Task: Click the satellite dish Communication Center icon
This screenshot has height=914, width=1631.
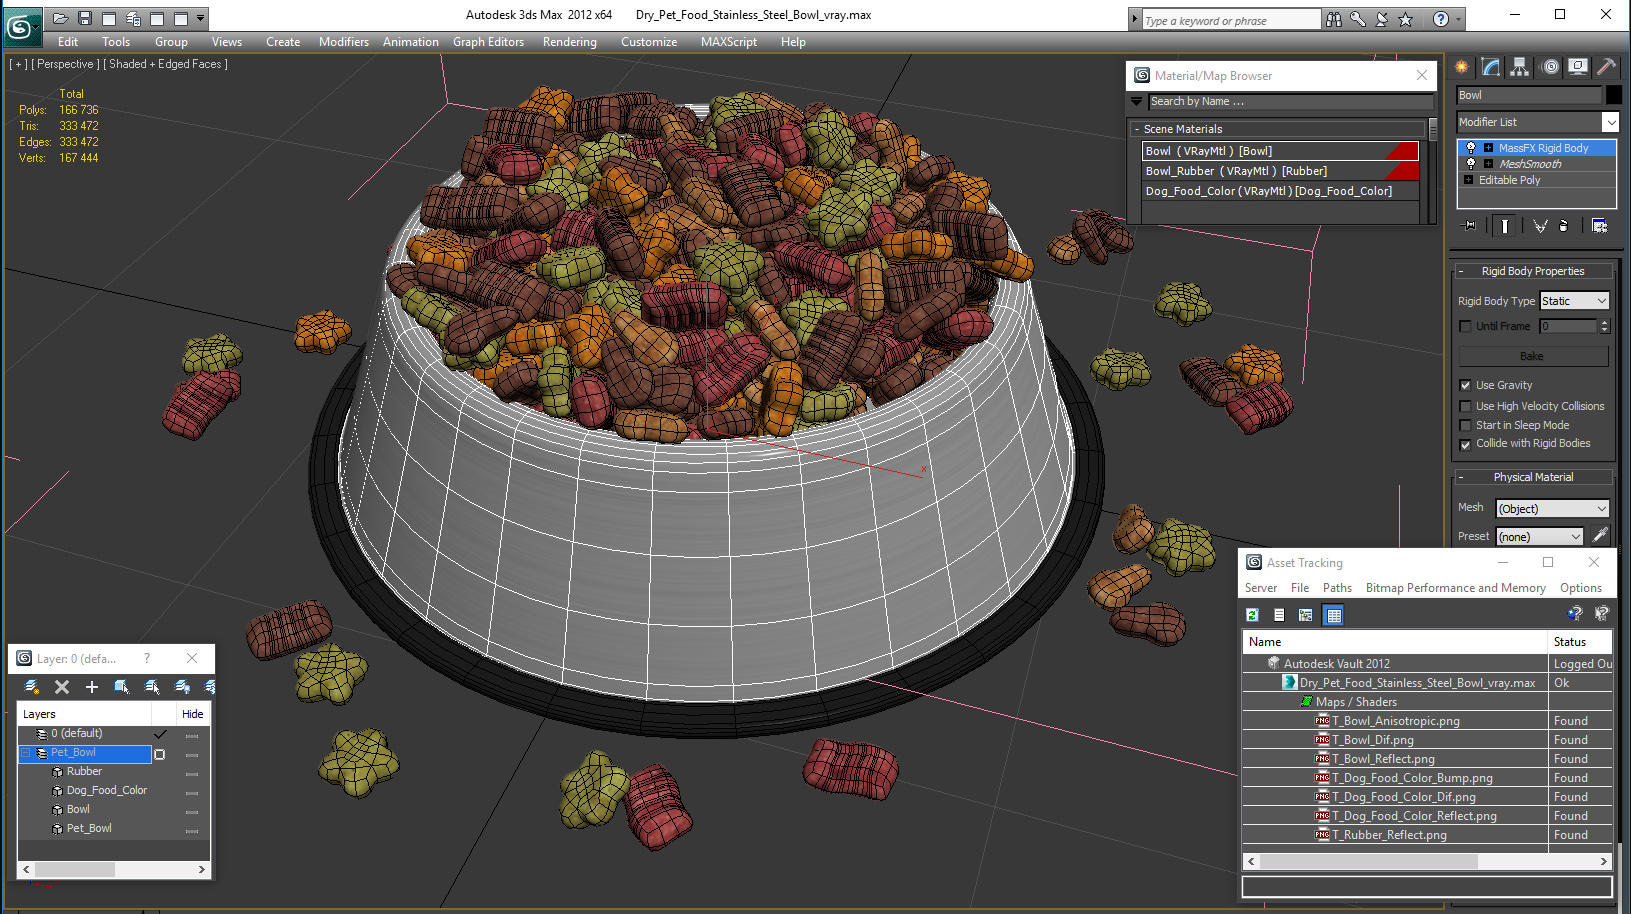Action: (1382, 19)
